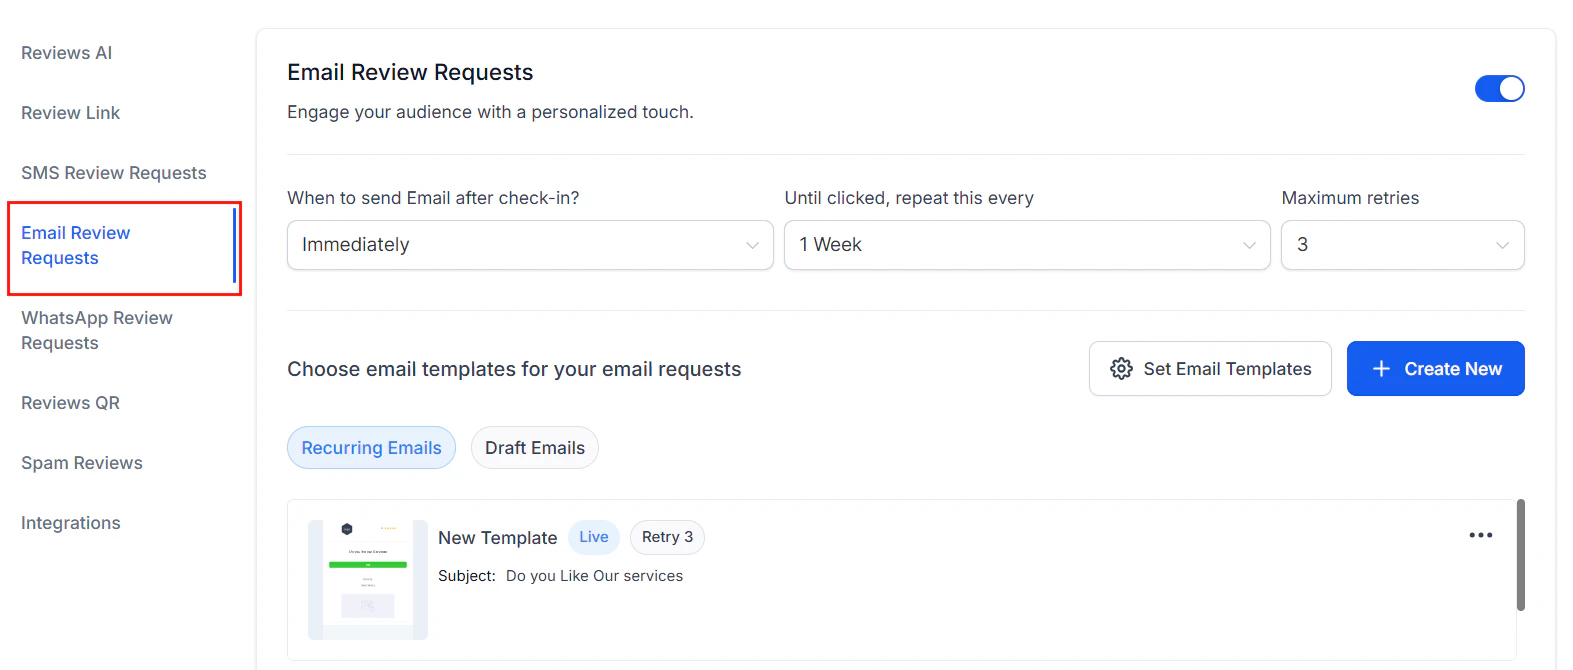Disable the Email Review Requests toggle

tap(1499, 88)
